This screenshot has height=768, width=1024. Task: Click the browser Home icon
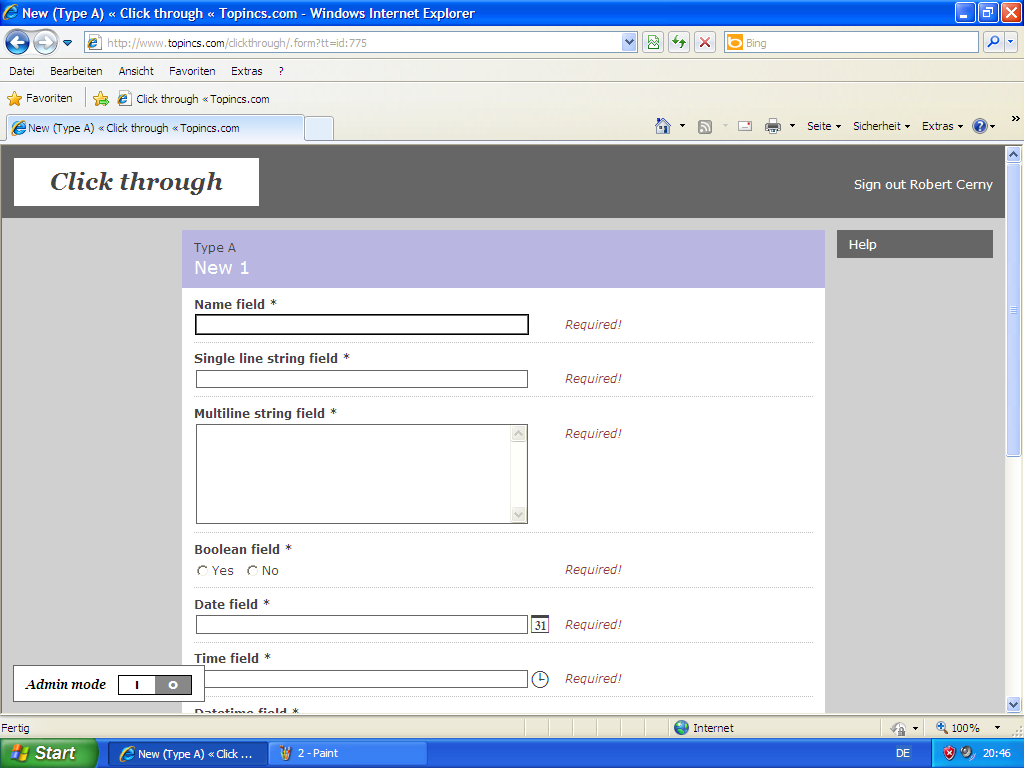[662, 126]
